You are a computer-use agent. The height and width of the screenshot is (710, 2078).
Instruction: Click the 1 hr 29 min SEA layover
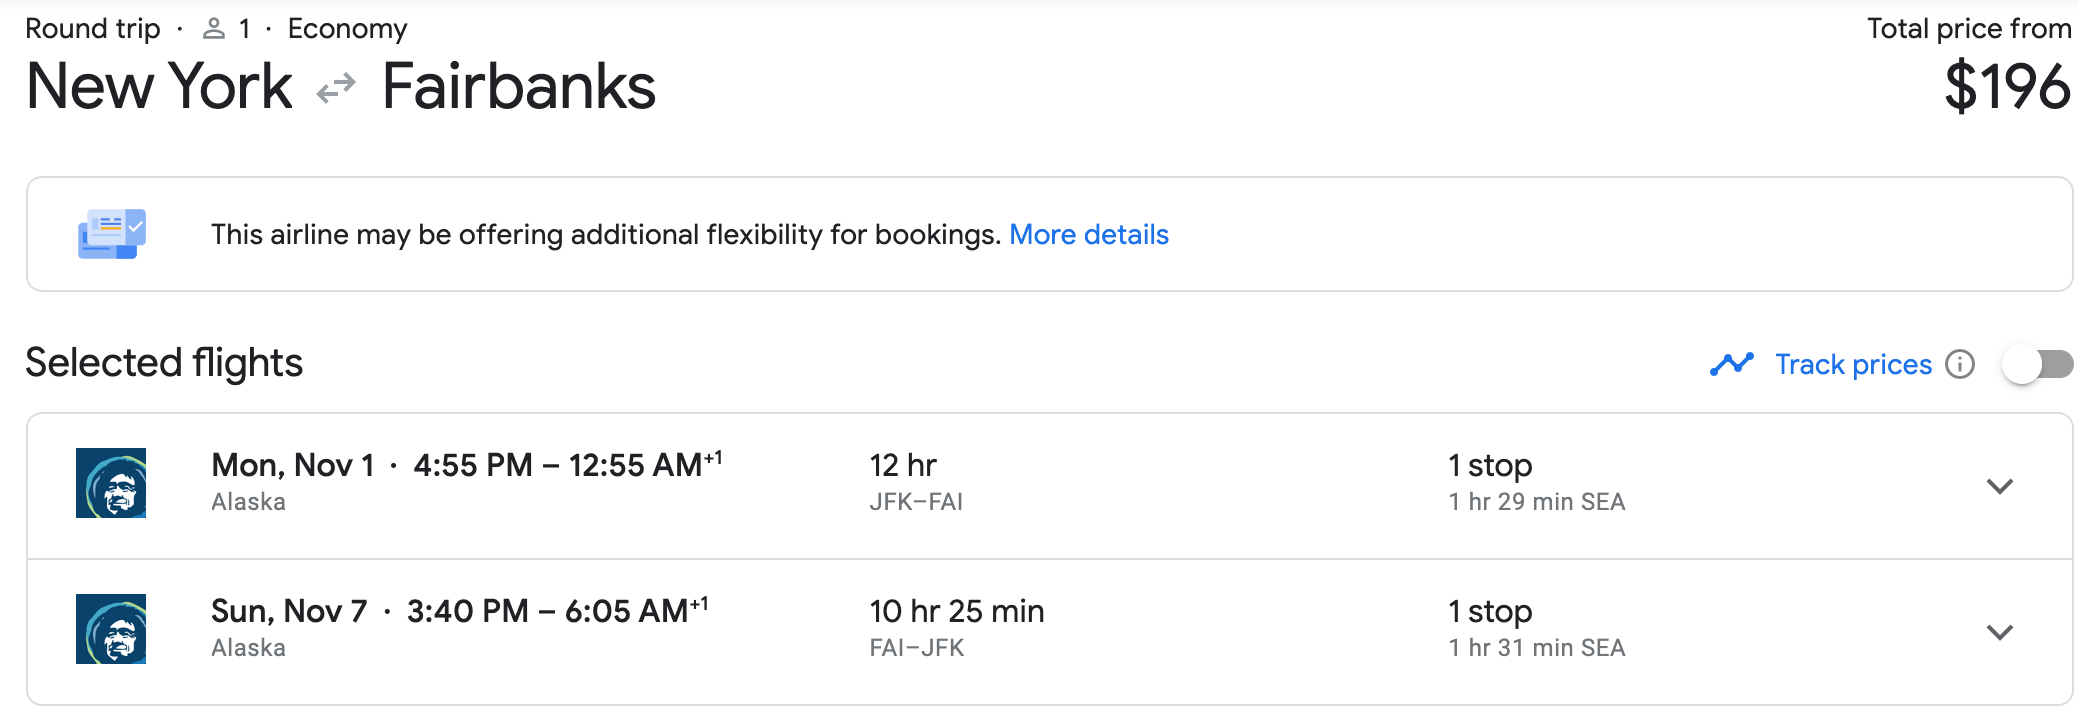point(1536,502)
